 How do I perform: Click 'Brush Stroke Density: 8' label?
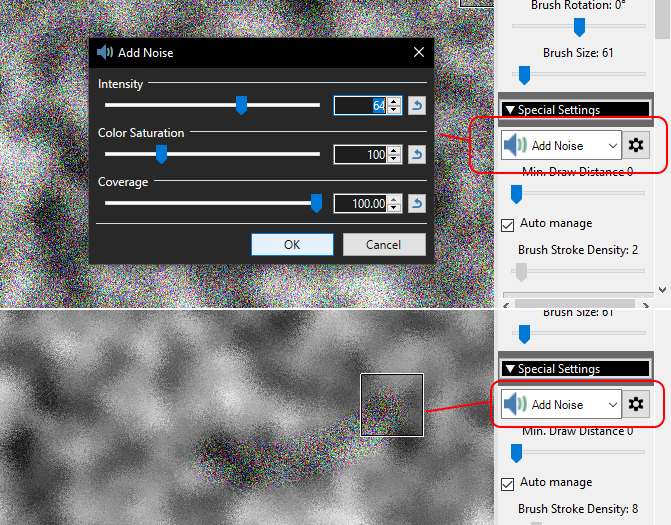pyautogui.click(x=578, y=509)
